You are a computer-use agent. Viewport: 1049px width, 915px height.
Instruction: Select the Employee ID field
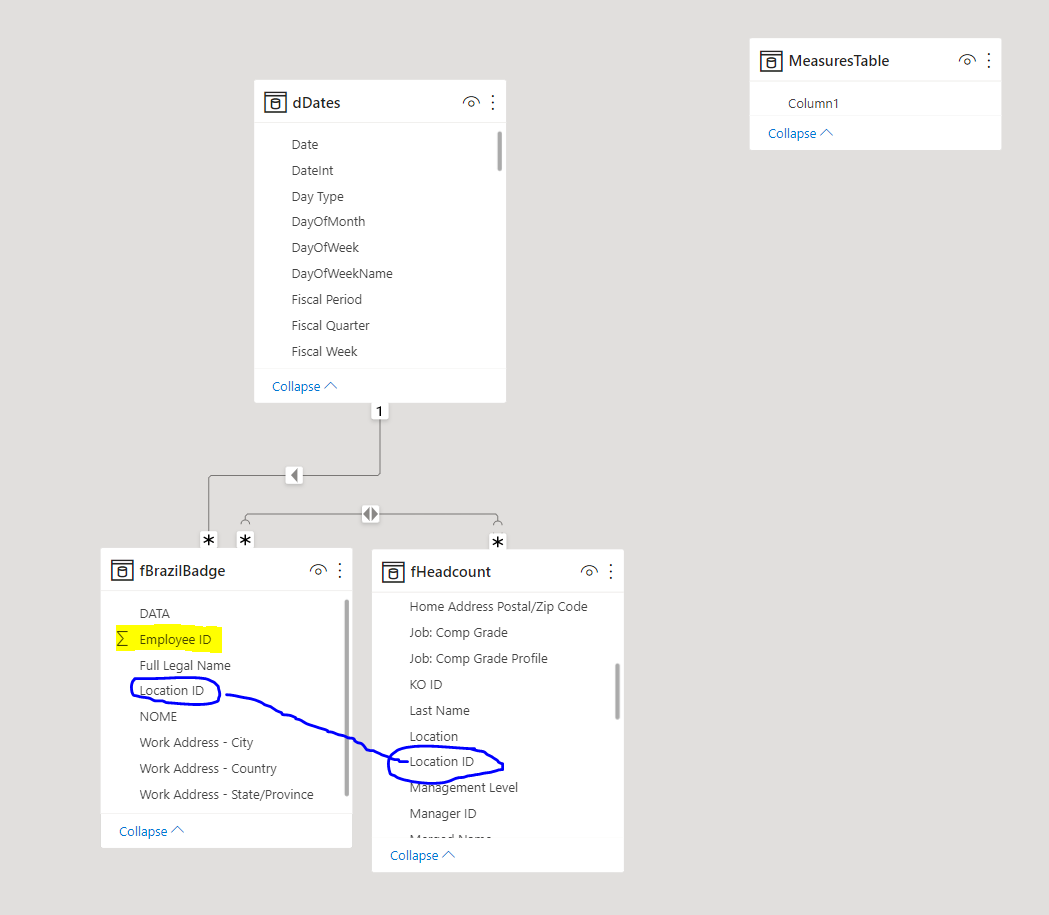point(175,639)
